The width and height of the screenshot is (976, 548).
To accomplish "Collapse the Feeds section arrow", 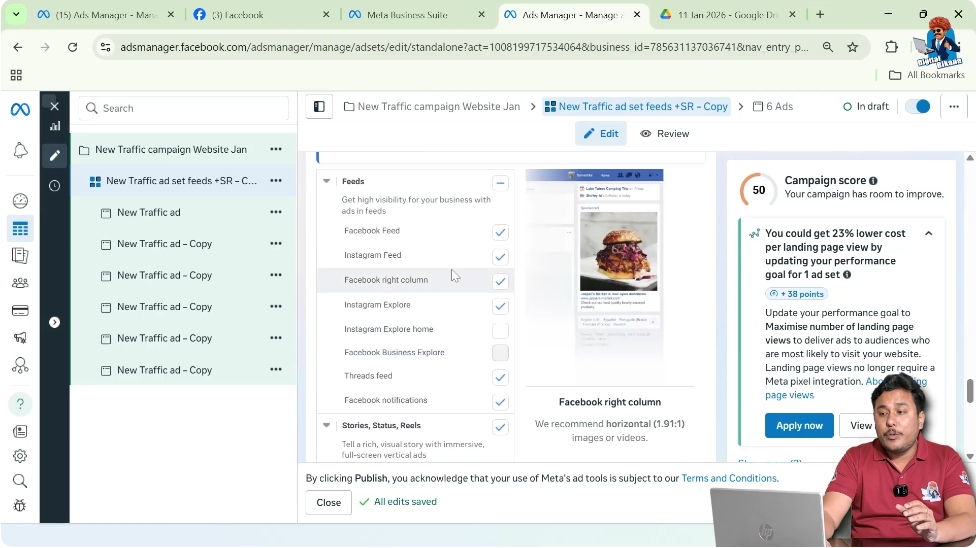I will (326, 181).
